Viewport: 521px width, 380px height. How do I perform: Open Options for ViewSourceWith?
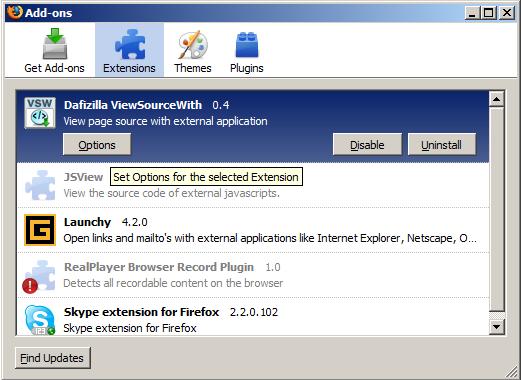click(x=97, y=145)
